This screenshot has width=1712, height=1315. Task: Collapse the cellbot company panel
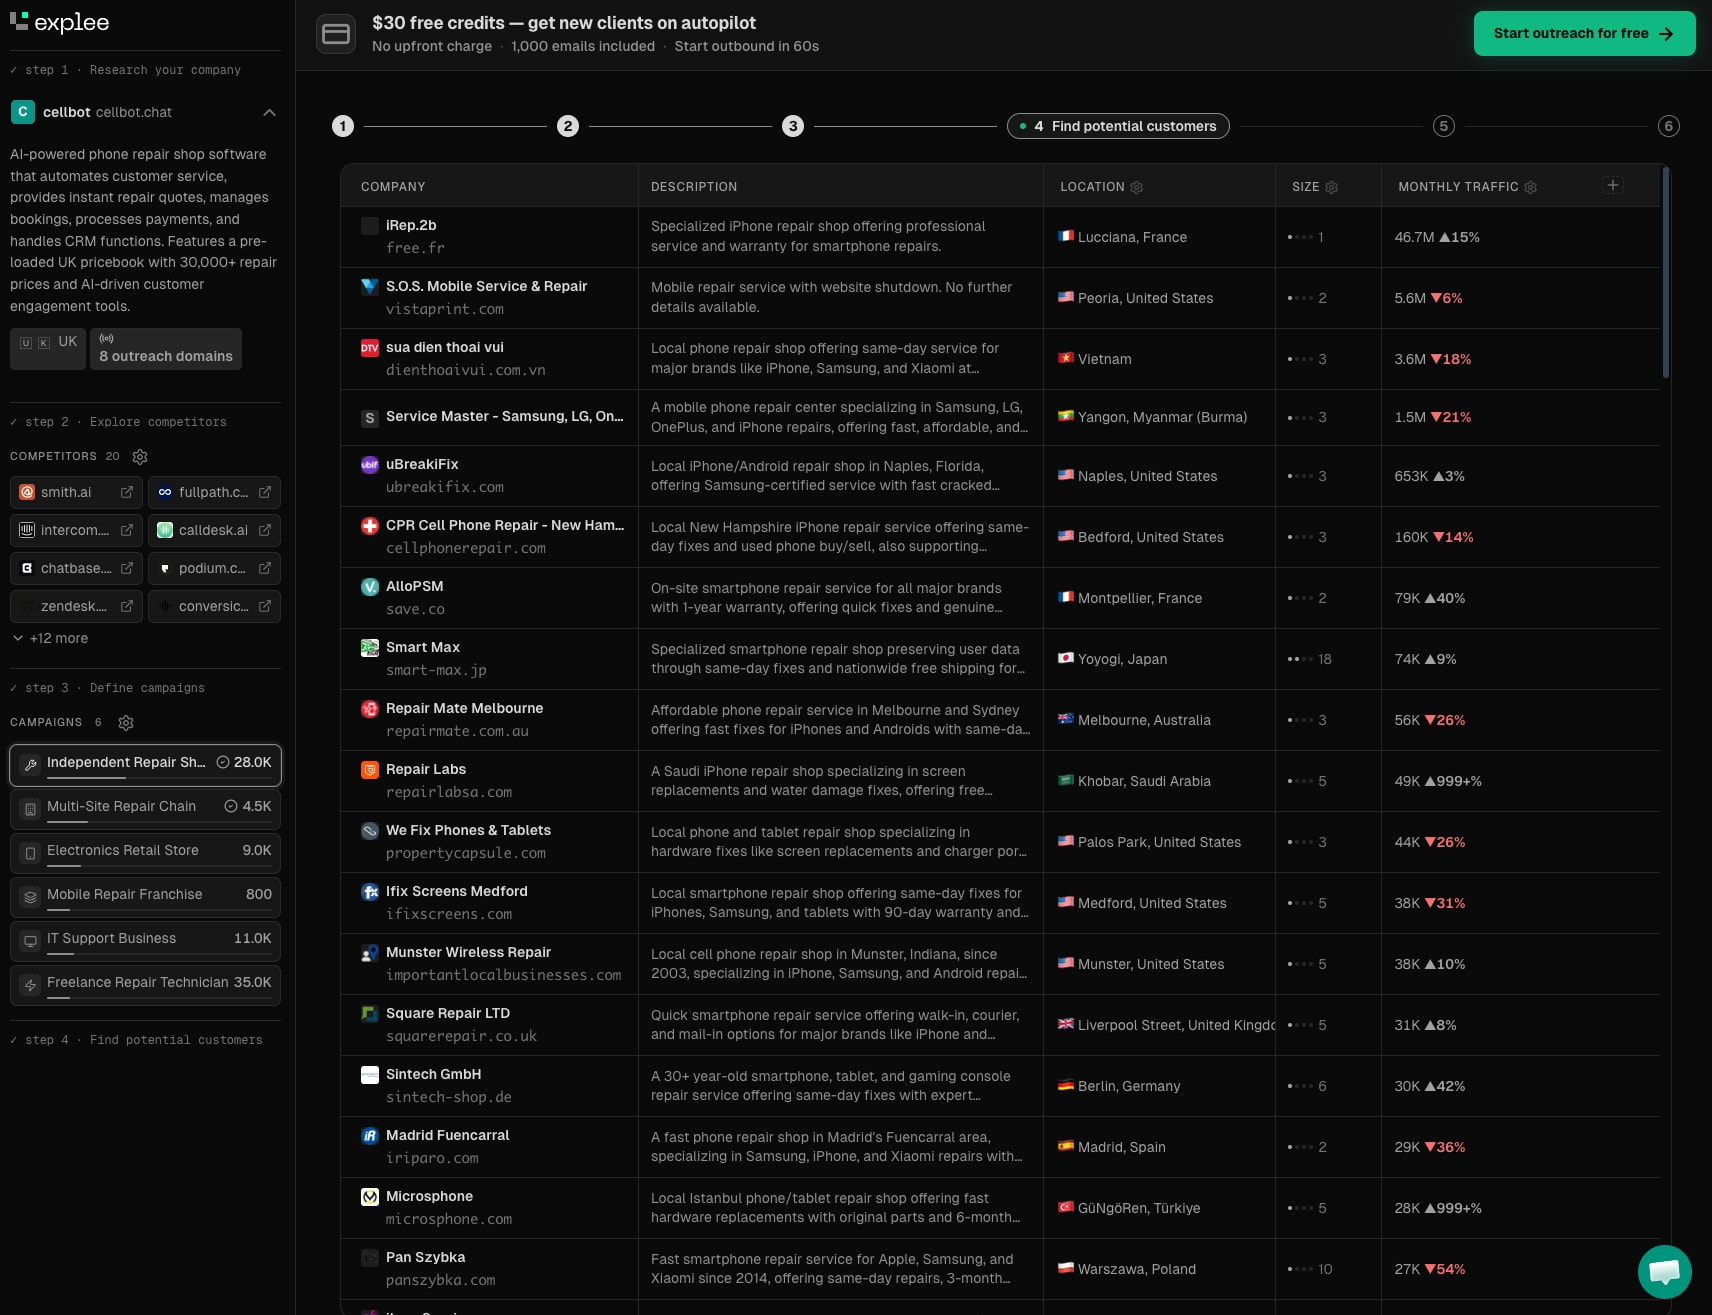coord(269,112)
